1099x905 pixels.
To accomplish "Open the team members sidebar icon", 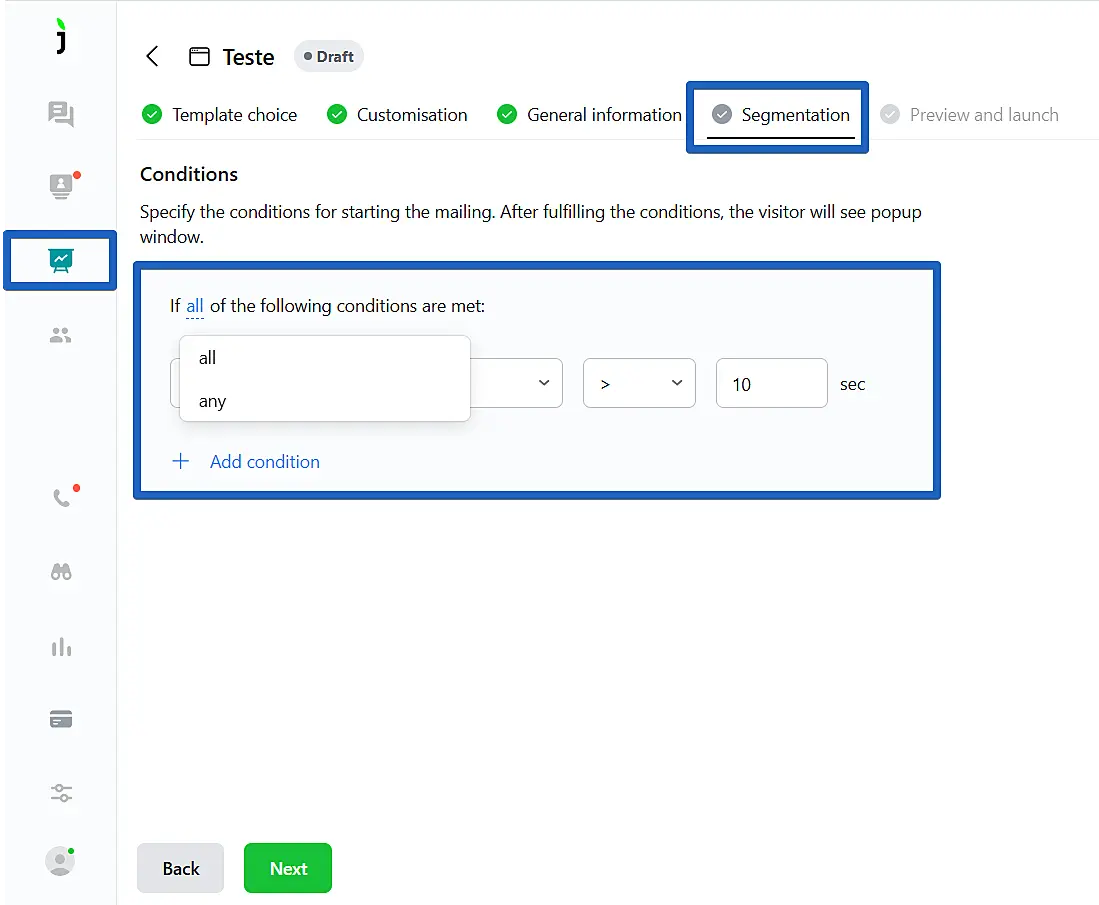I will 61,336.
